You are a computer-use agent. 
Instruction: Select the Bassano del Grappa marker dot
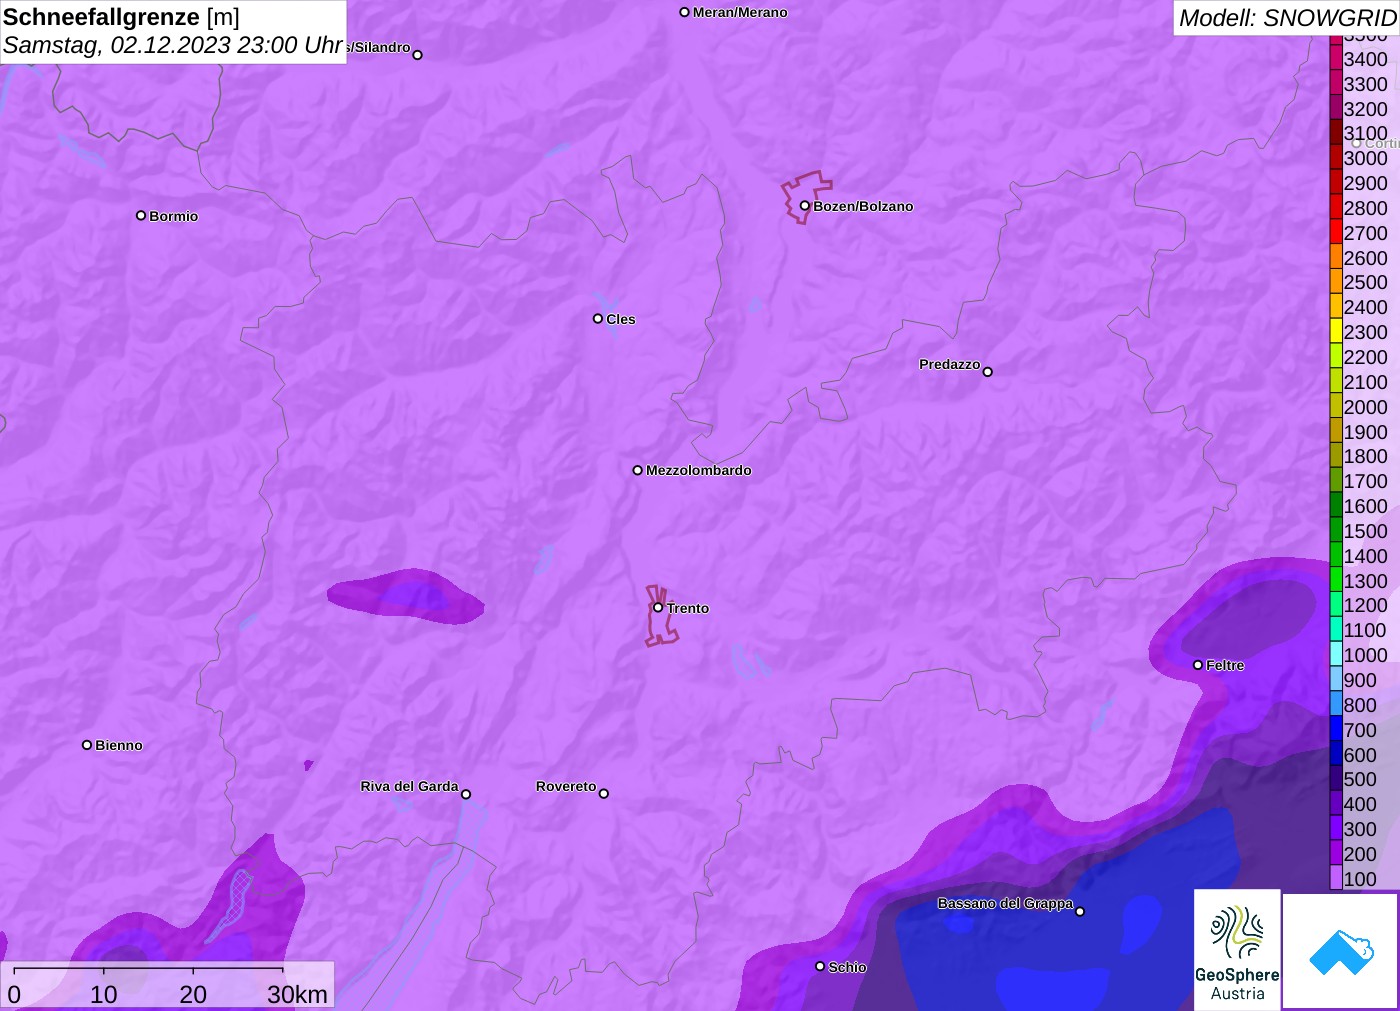pos(1080,911)
